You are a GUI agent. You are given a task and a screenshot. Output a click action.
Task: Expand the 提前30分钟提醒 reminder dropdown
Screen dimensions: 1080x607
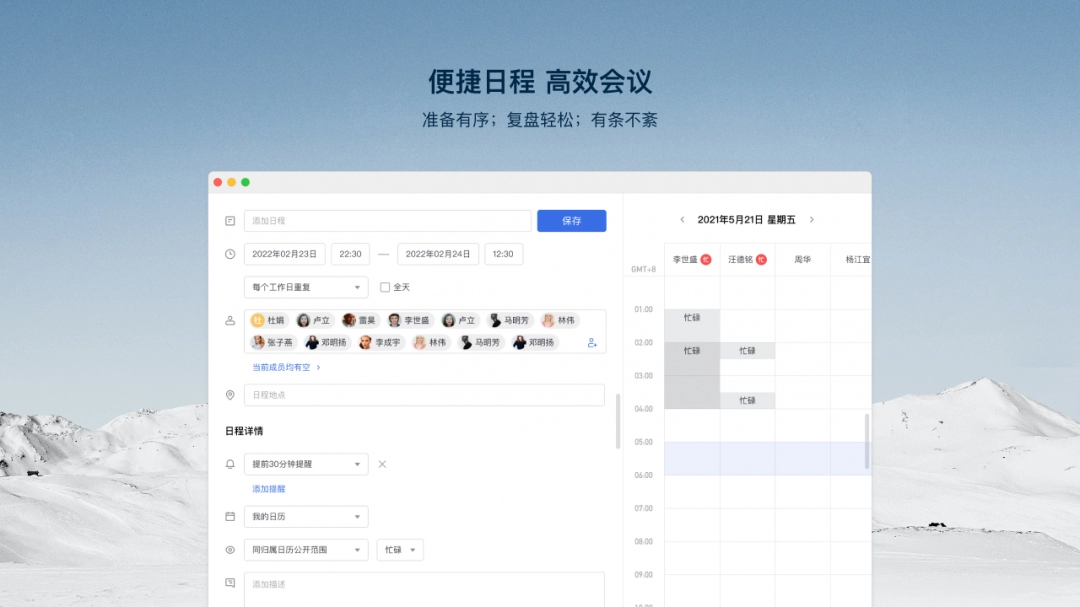305,464
